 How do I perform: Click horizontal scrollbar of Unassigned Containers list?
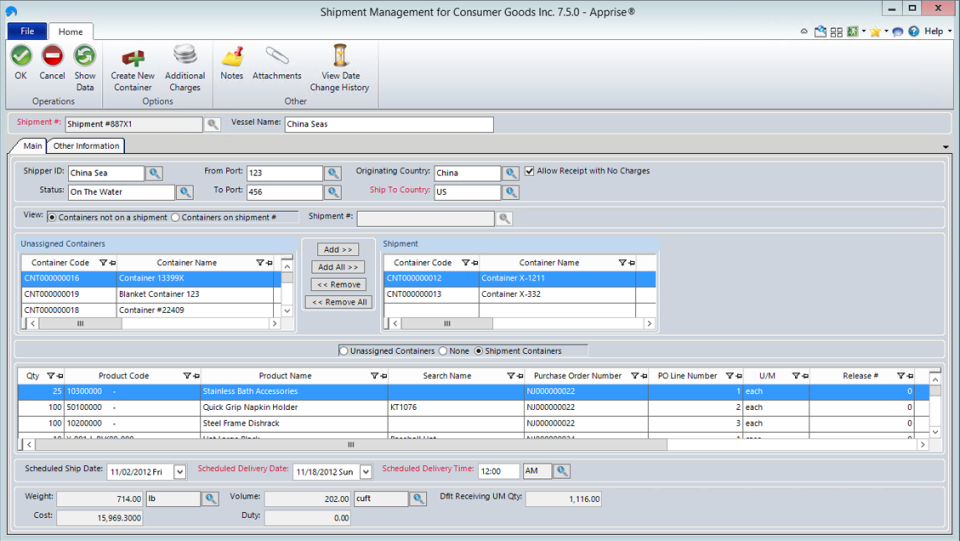(152, 324)
